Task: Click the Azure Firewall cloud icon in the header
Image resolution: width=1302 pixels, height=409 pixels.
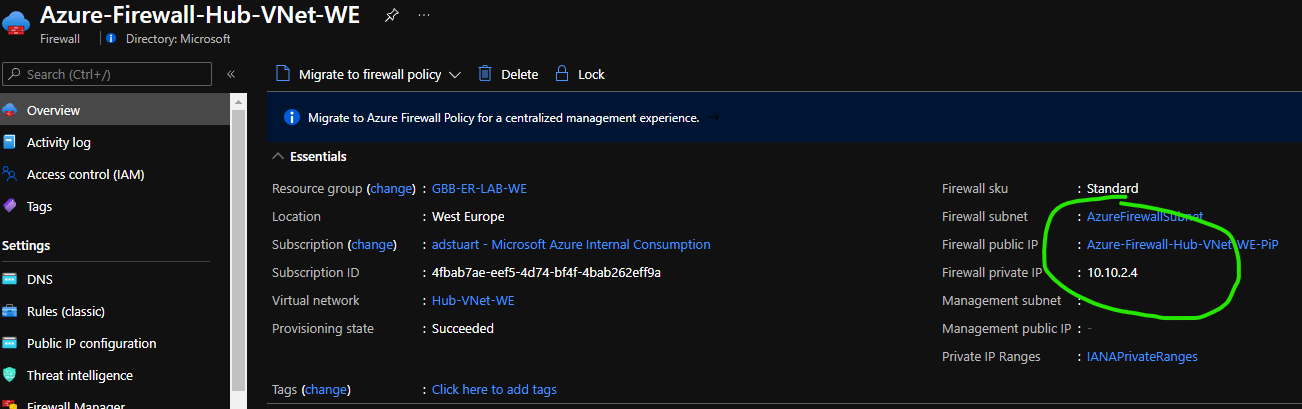Action: (17, 24)
